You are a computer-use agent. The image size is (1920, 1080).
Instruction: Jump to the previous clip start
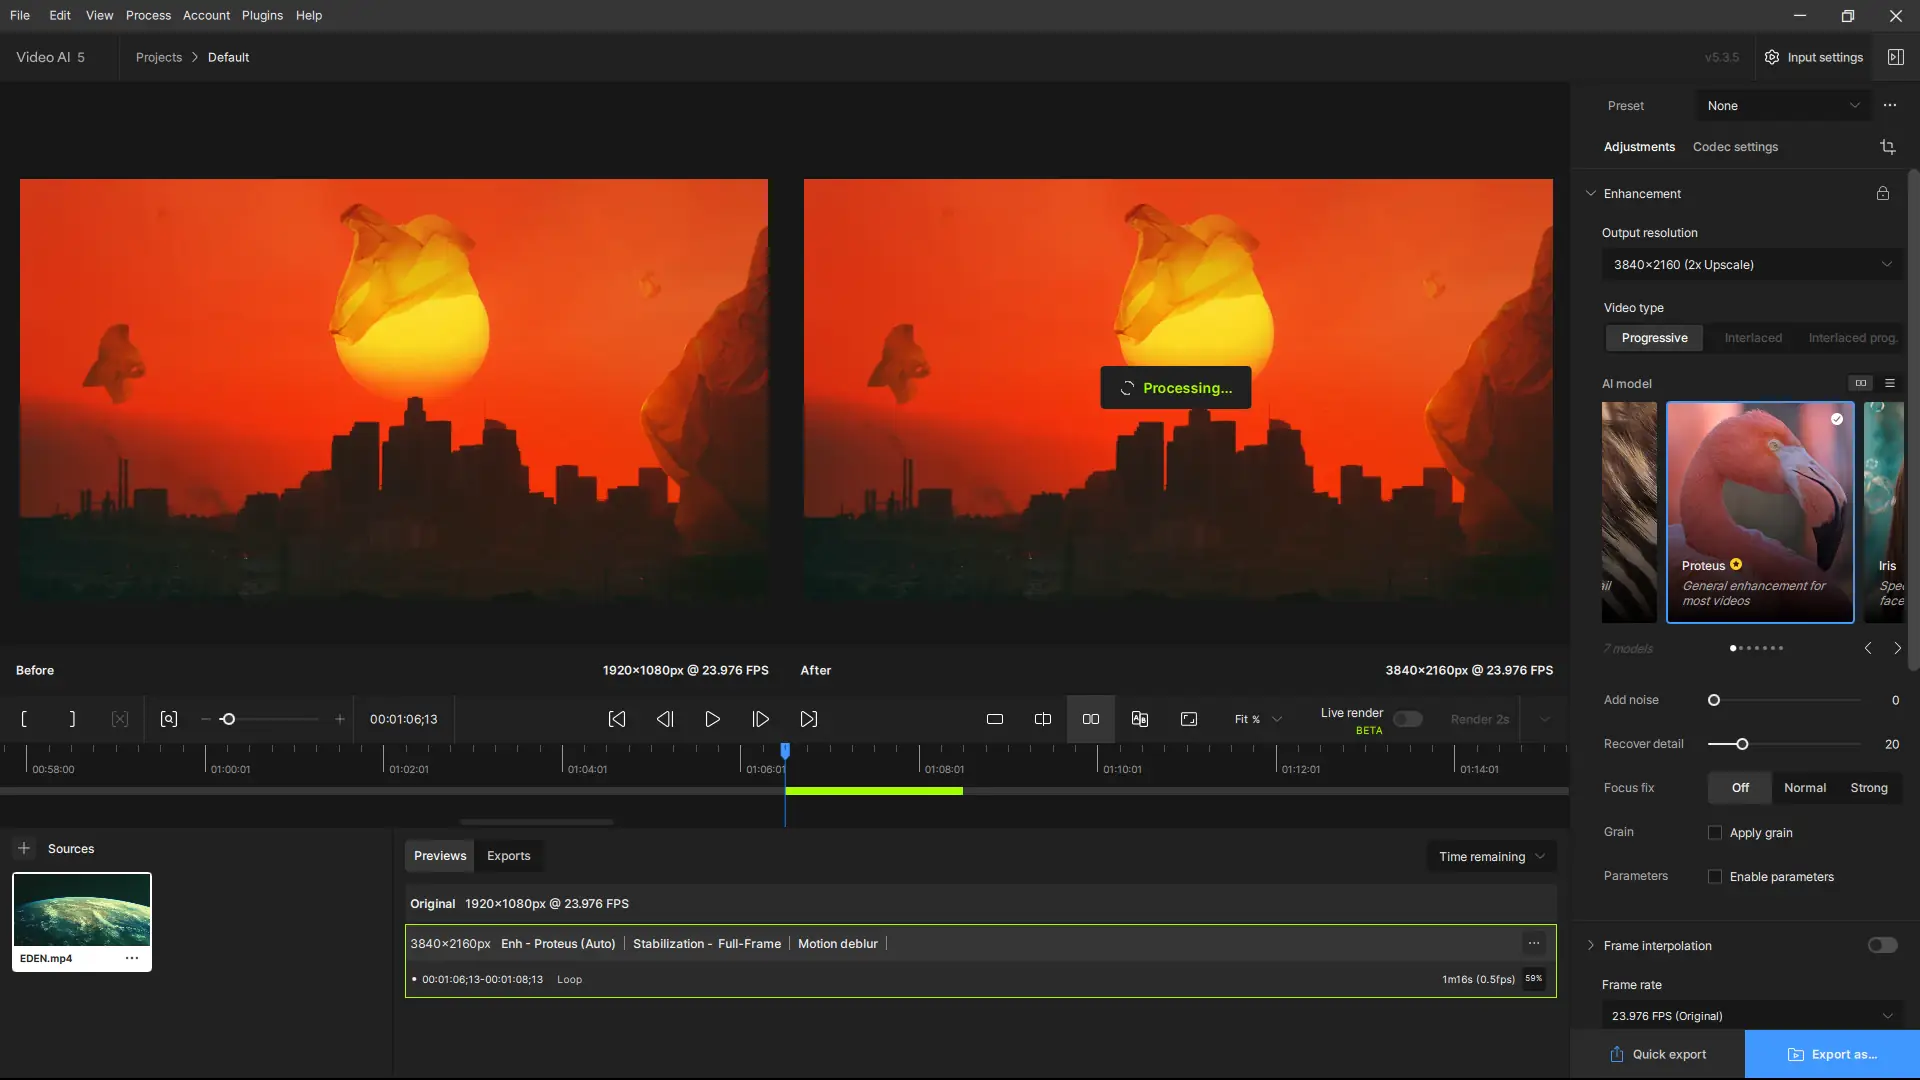pos(617,719)
